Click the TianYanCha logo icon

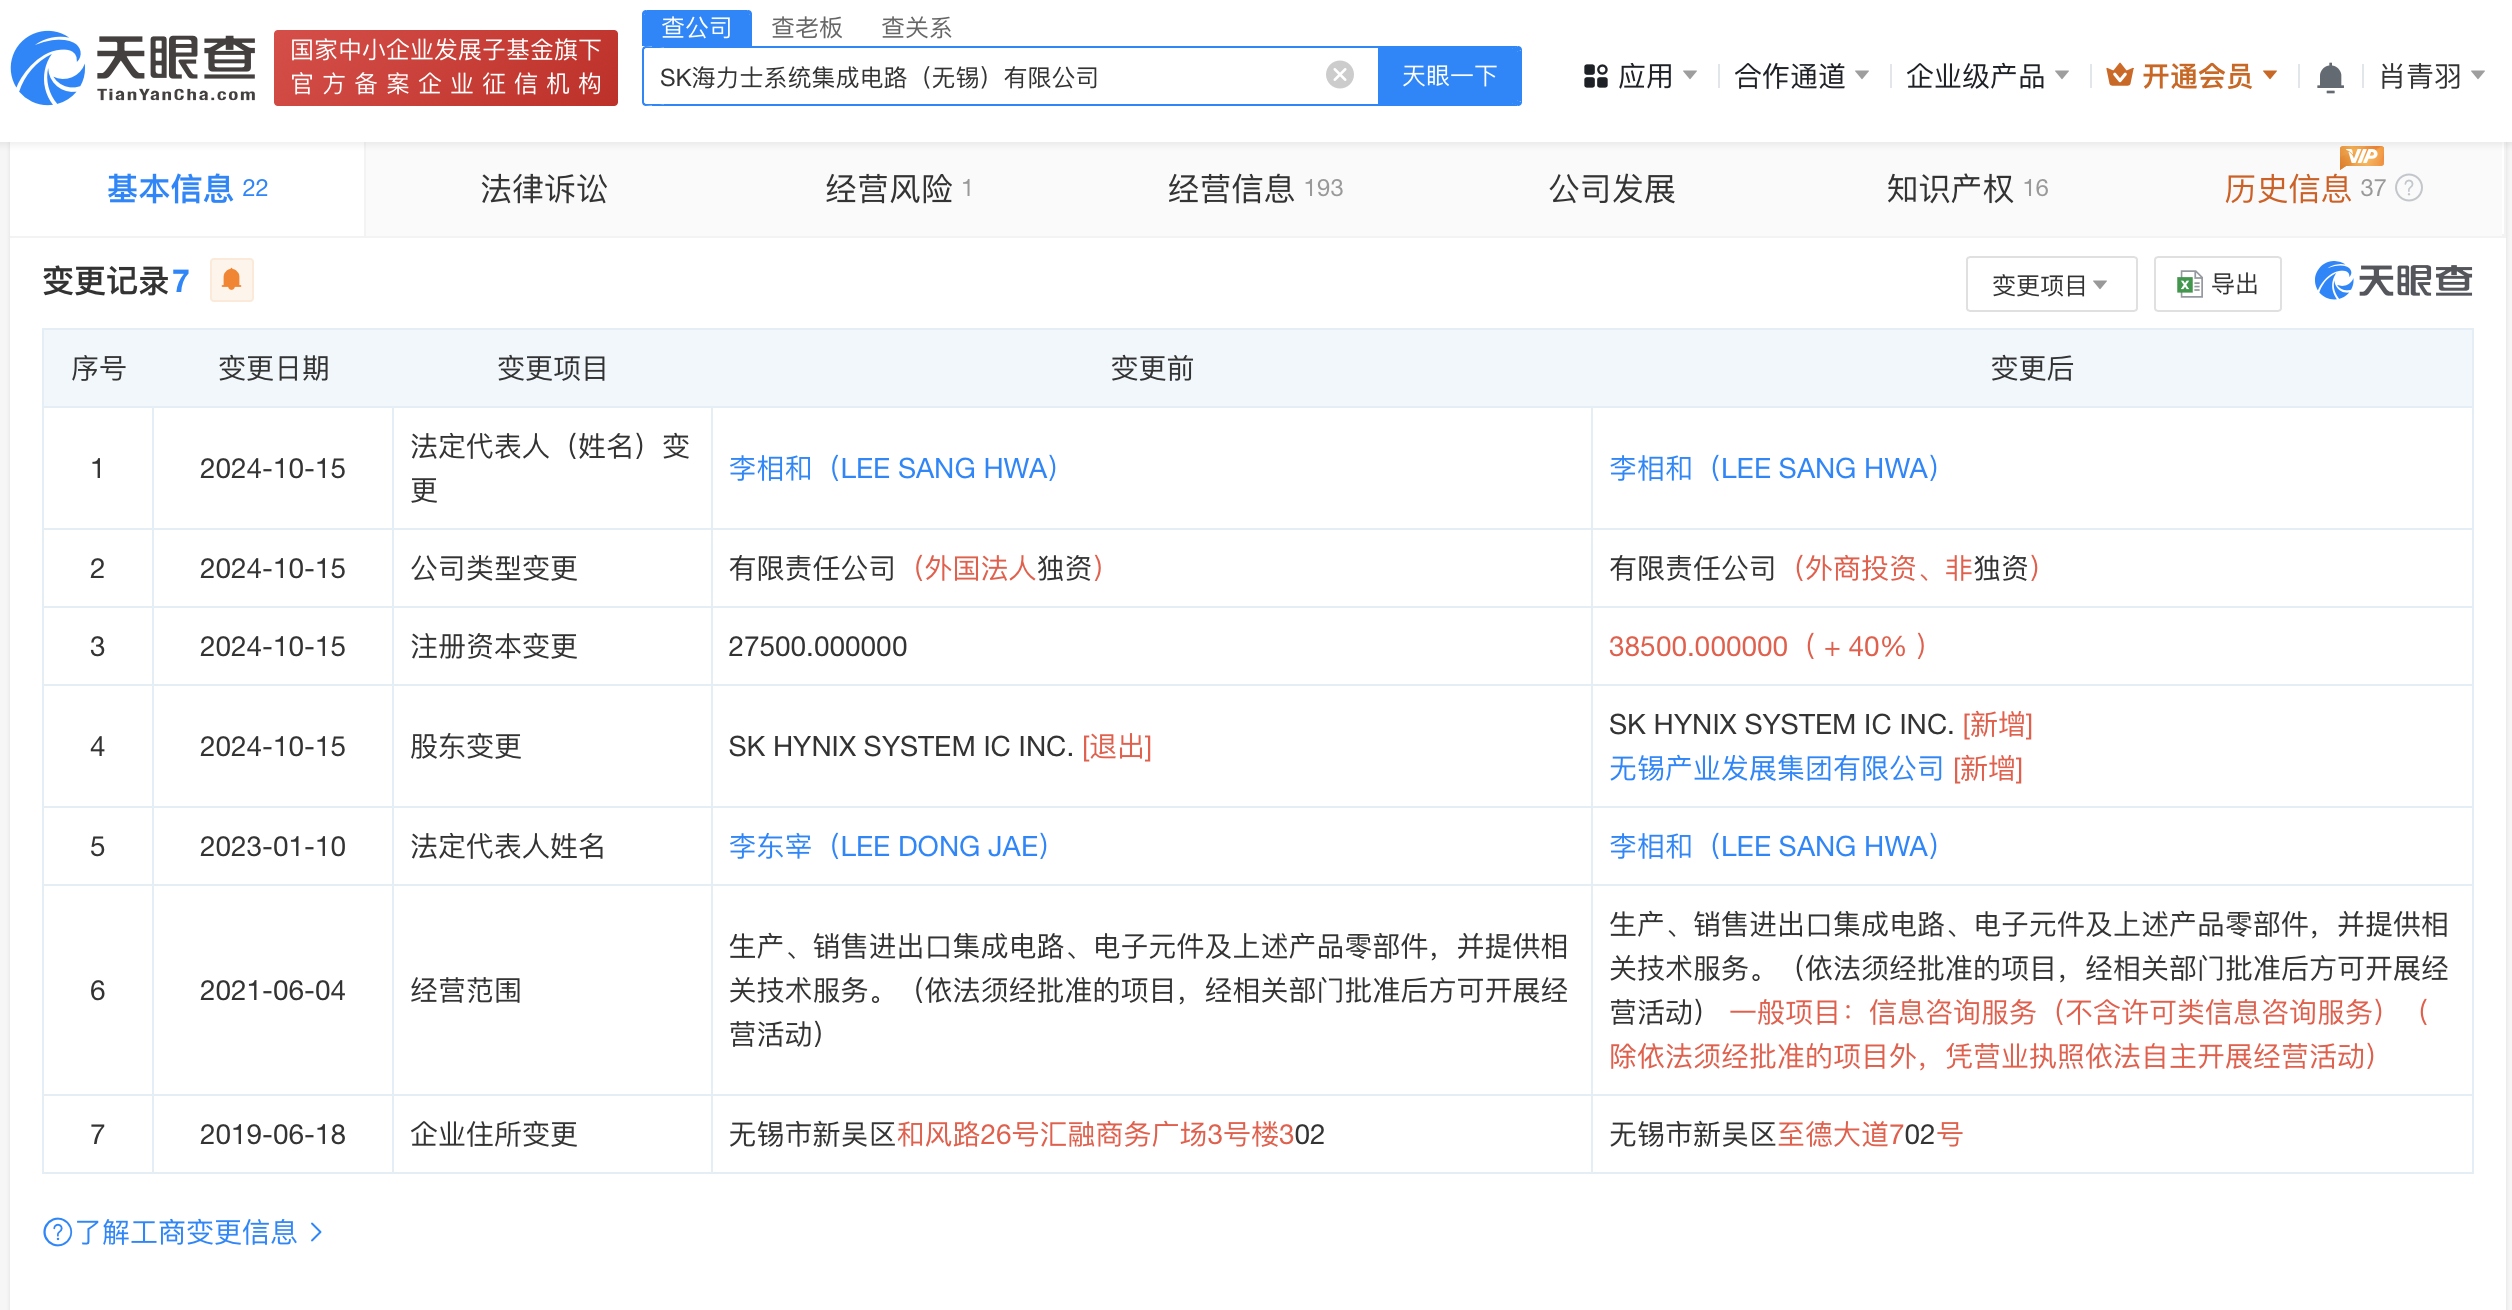pyautogui.click(x=46, y=68)
